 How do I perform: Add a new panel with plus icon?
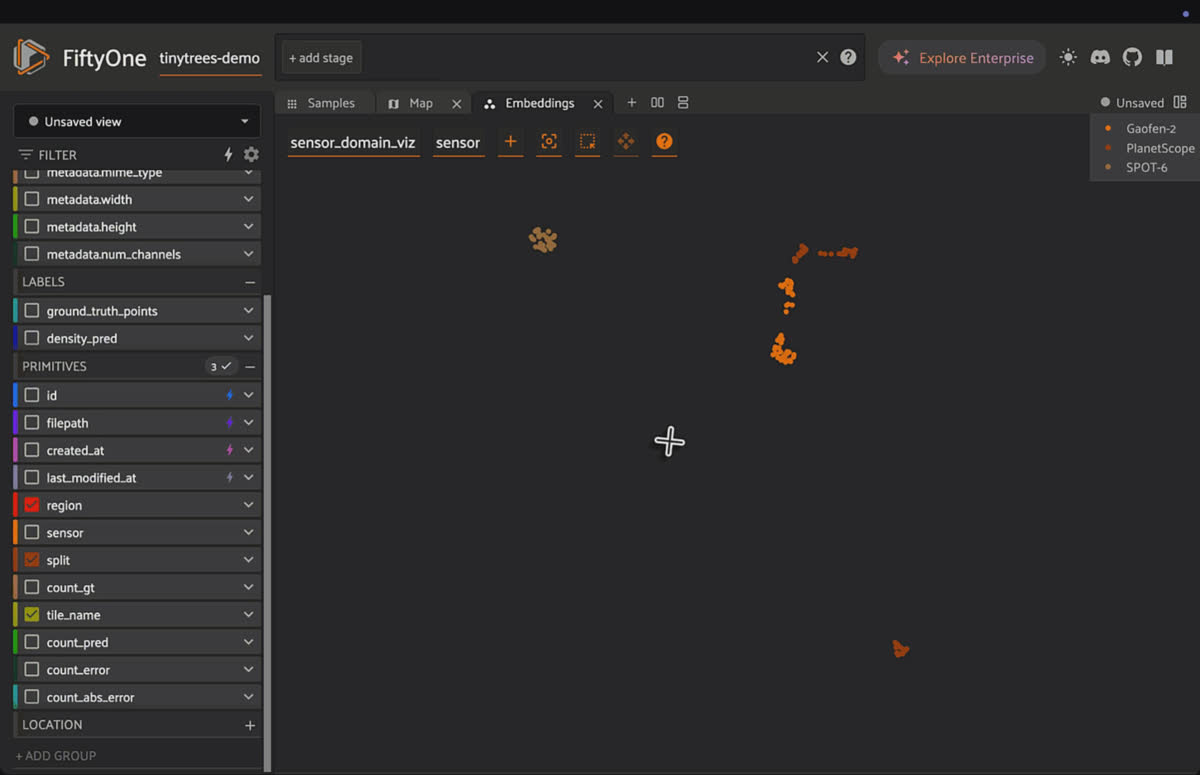(x=631, y=103)
